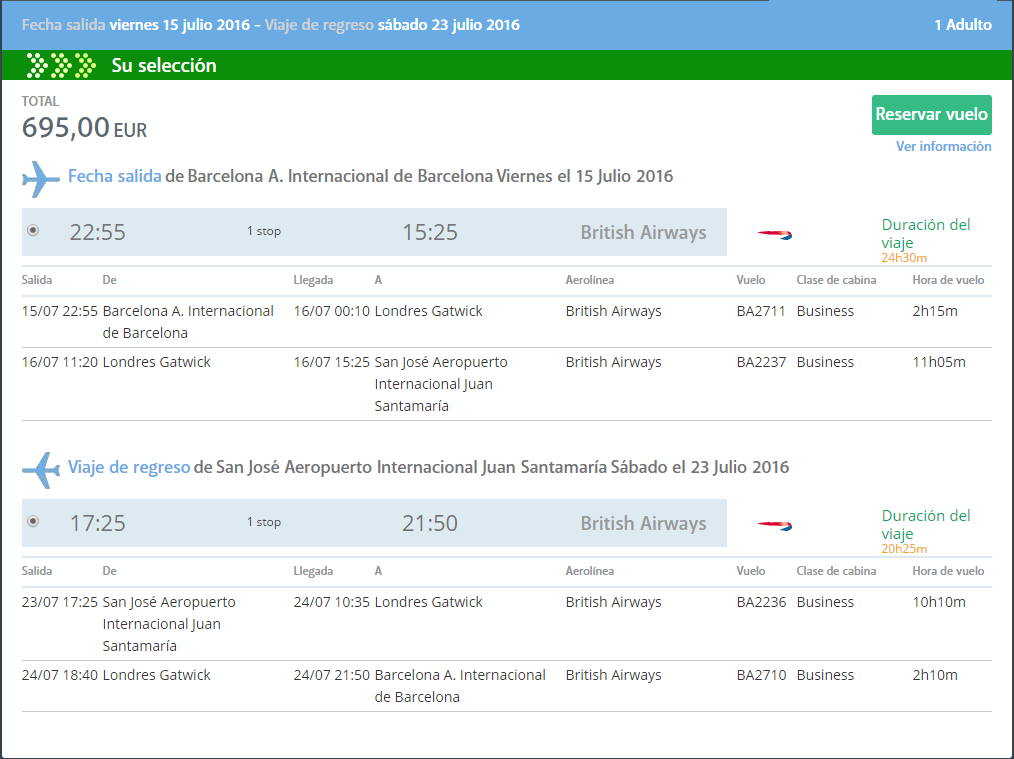Viewport: 1014px width, 759px height.
Task: Click the 15/07 22:55 departure cell
Action: pos(59,311)
